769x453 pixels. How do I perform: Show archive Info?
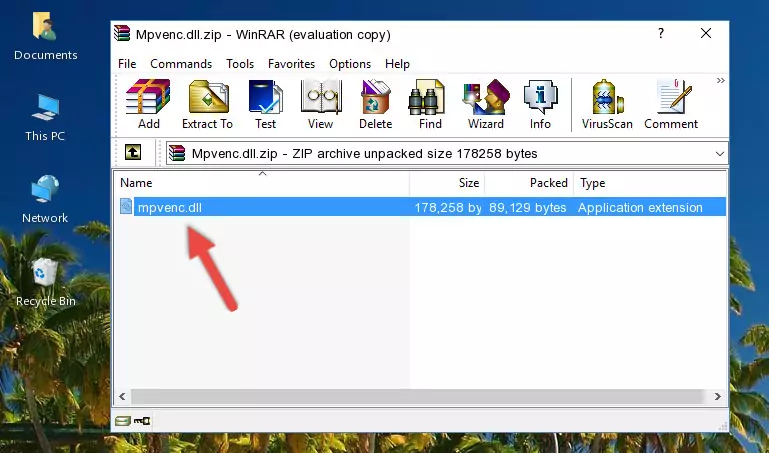[540, 104]
